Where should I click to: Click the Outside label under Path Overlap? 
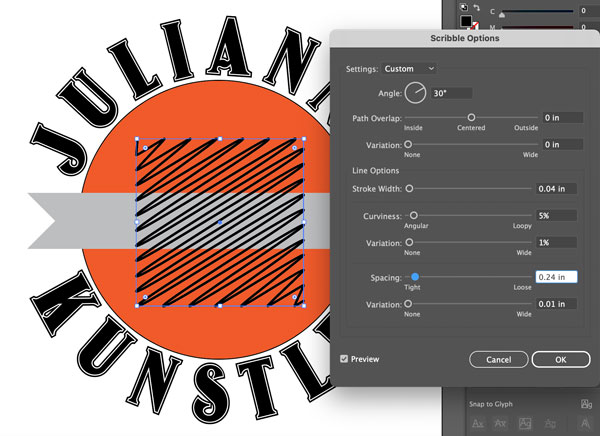(526, 128)
